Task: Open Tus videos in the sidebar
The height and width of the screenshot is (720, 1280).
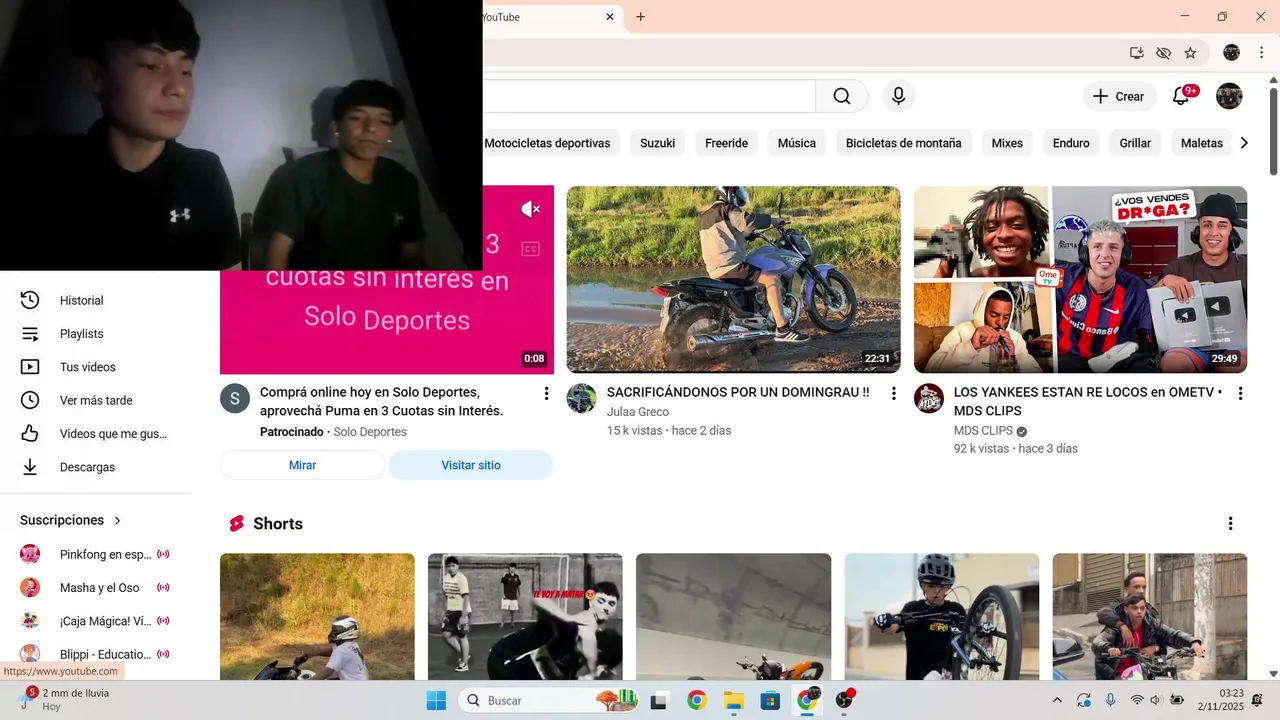Action: coord(96,367)
